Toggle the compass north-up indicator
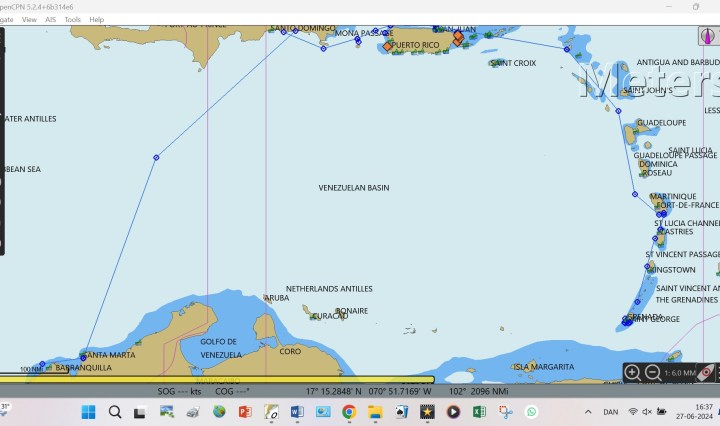The image size is (720, 426). point(705,36)
